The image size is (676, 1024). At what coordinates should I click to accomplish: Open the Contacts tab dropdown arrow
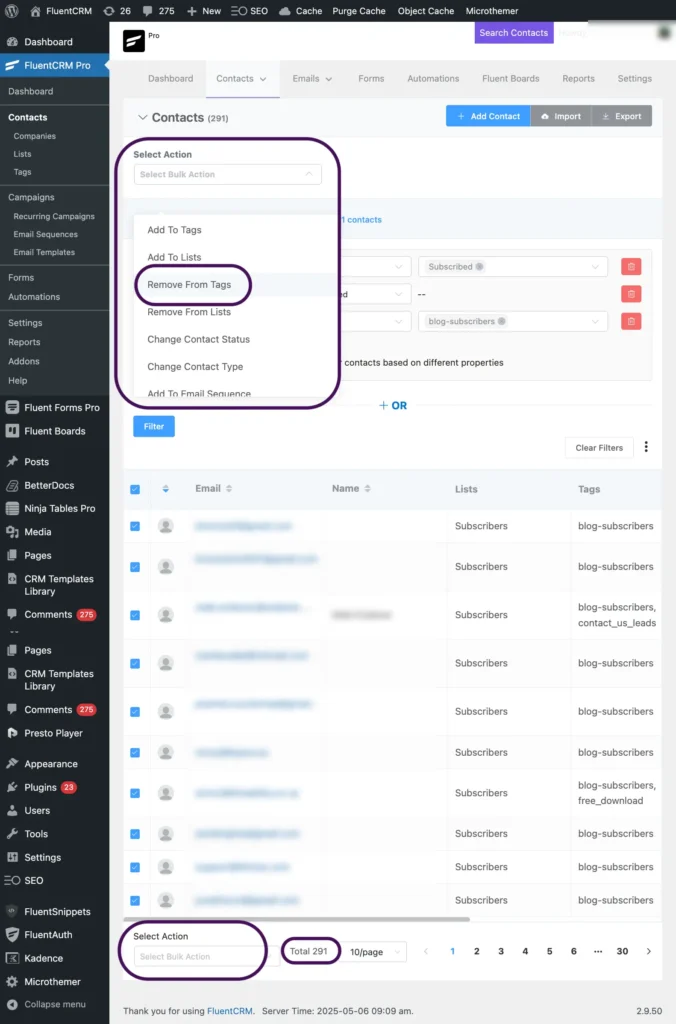[263, 79]
